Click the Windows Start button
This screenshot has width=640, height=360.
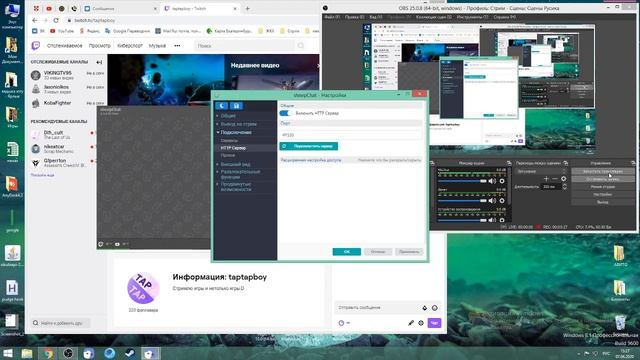click(x=7, y=353)
